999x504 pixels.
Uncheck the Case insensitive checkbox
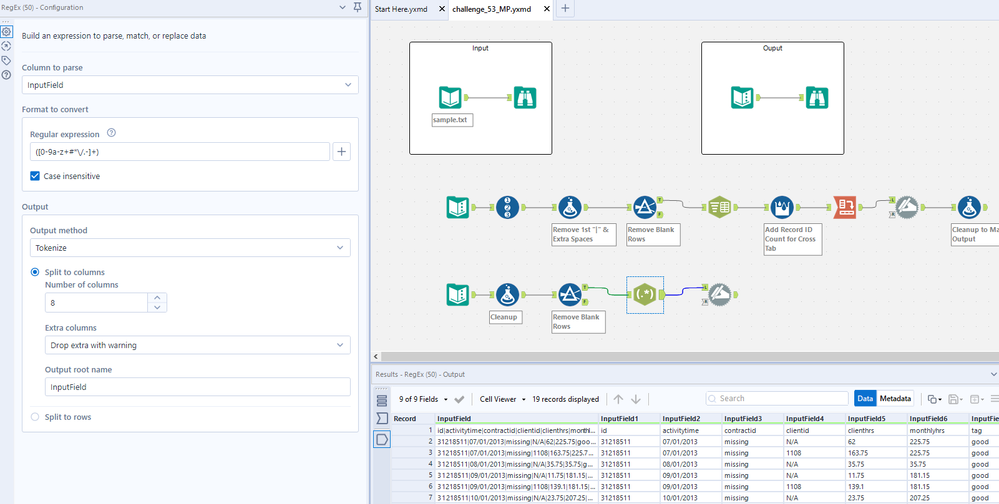click(36, 176)
